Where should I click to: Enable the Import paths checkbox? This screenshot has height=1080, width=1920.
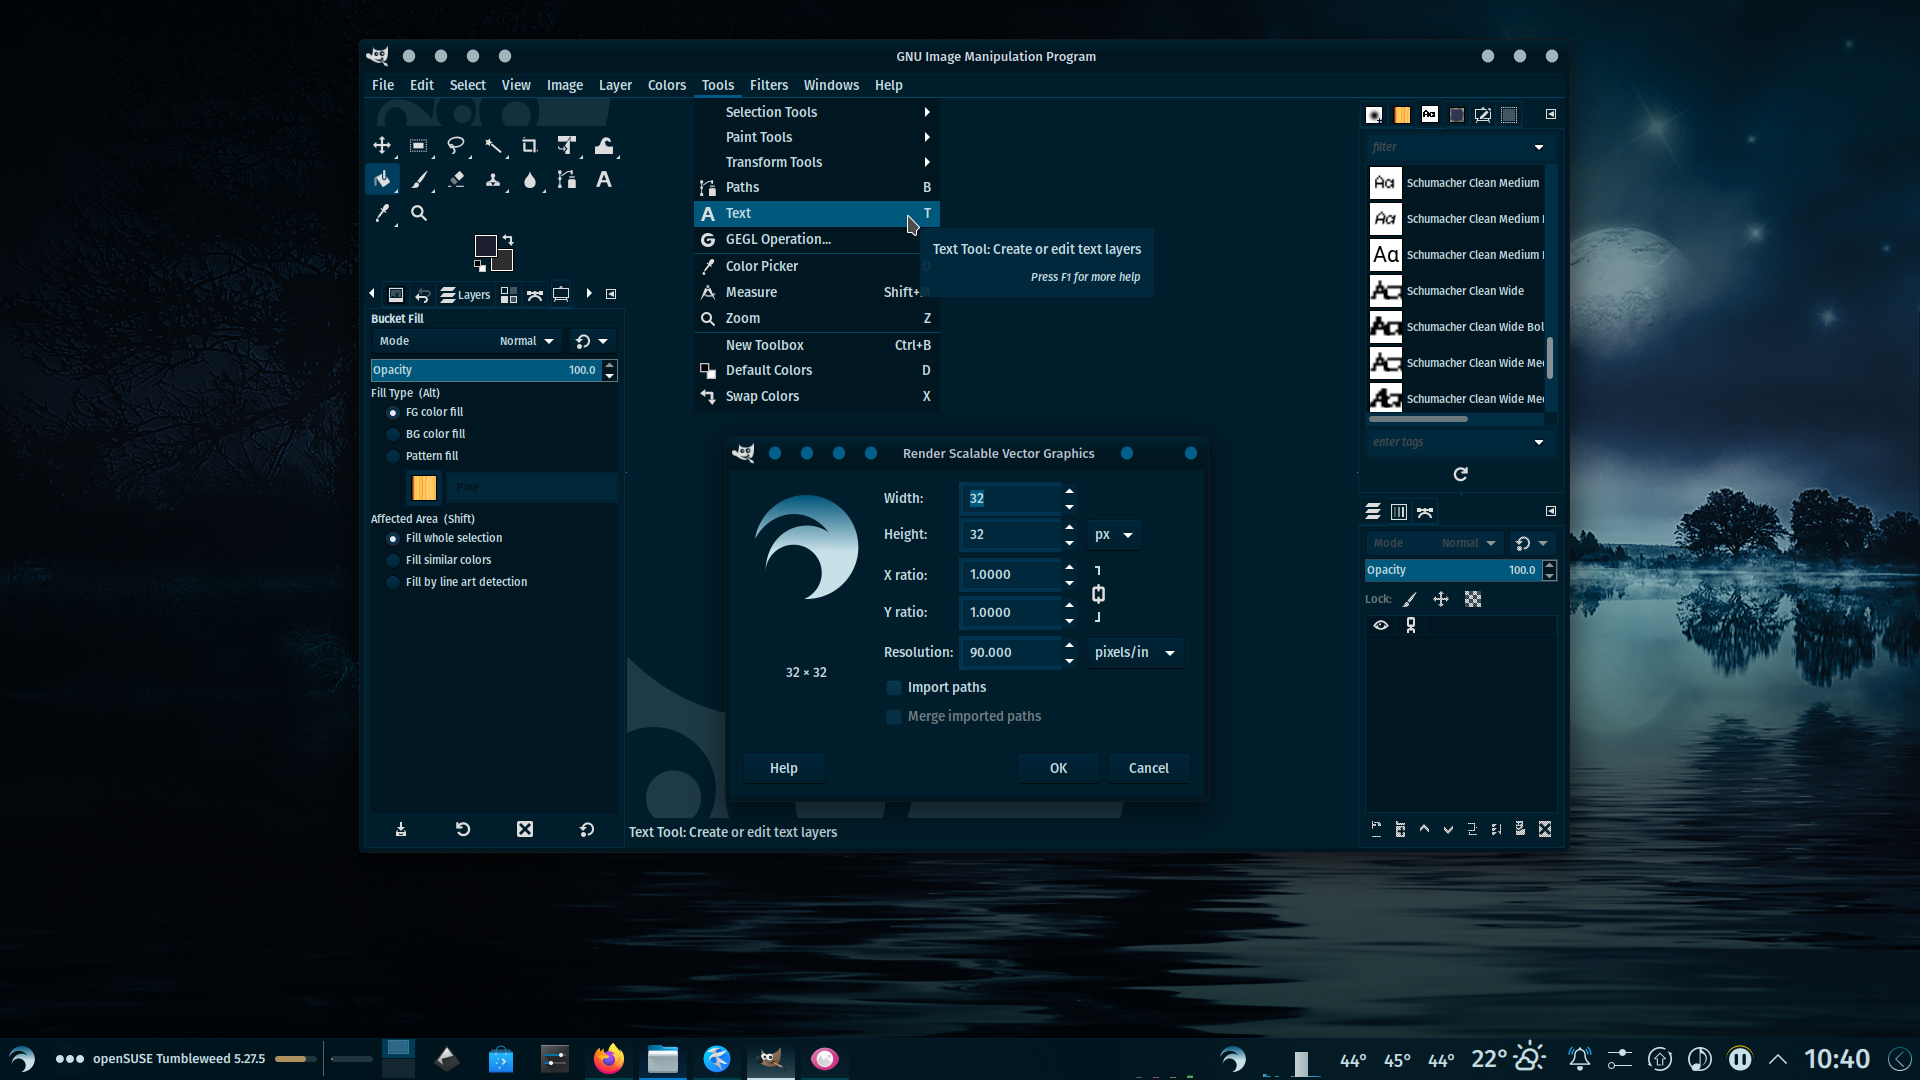tap(894, 688)
